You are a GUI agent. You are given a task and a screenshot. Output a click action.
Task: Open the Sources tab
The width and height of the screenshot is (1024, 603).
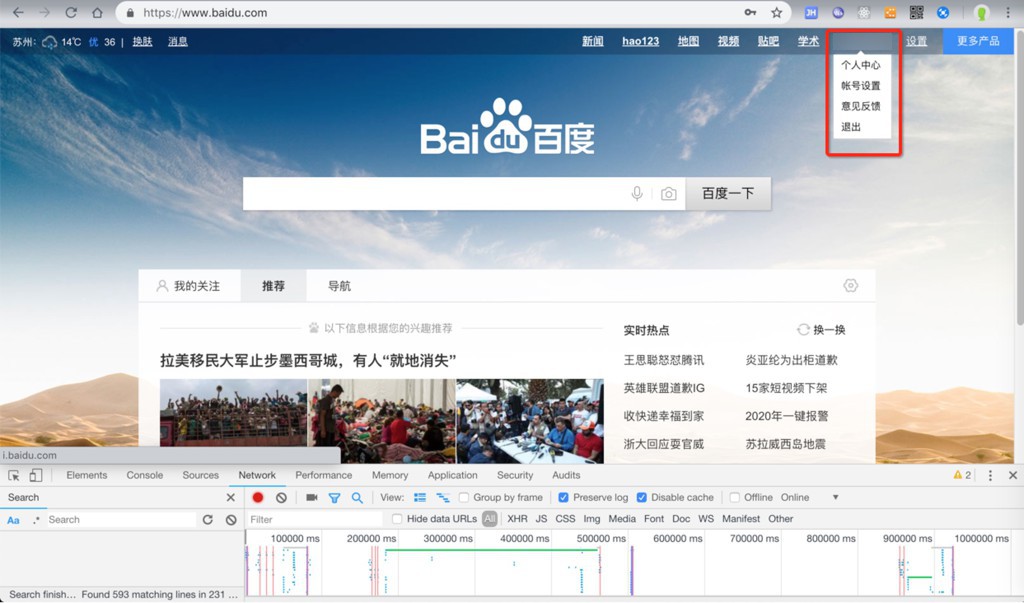click(200, 475)
